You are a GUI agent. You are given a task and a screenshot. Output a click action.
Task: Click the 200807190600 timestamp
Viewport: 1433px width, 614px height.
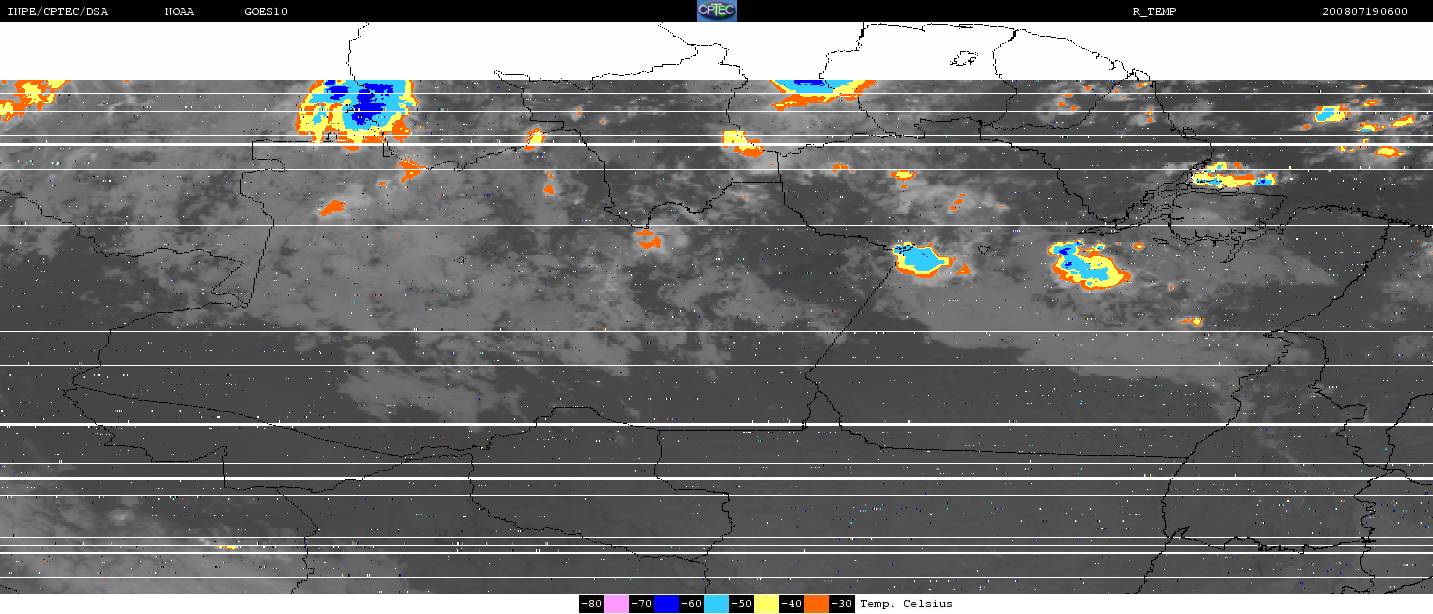click(1364, 12)
